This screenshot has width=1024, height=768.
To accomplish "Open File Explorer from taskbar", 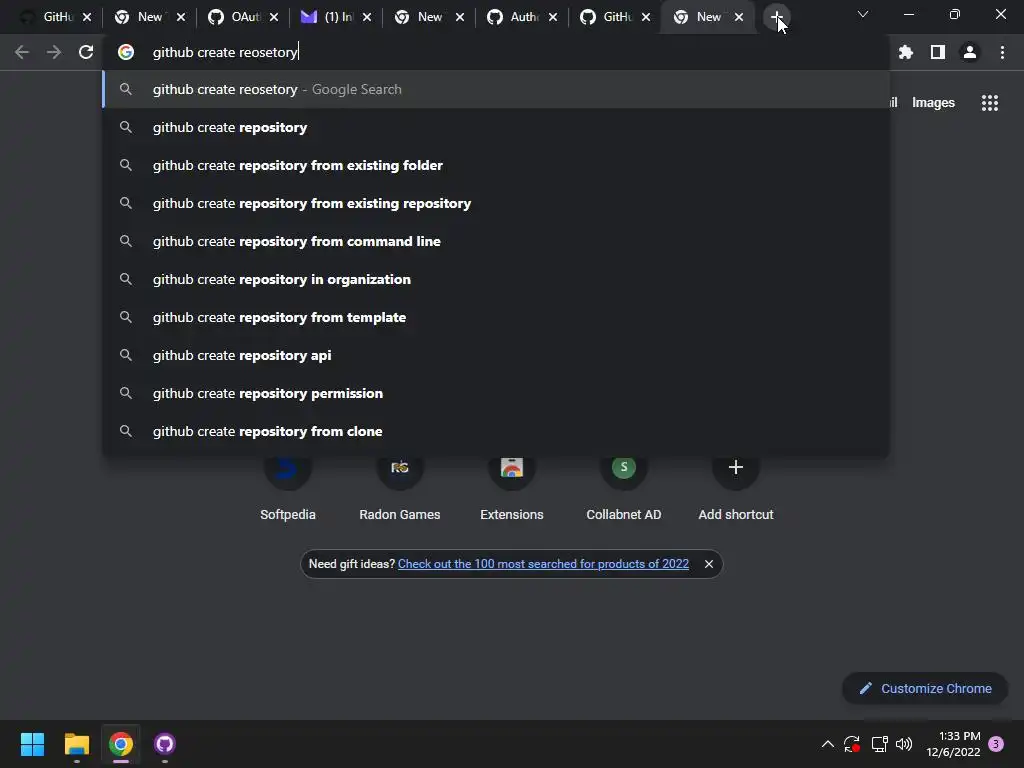I will click(76, 744).
